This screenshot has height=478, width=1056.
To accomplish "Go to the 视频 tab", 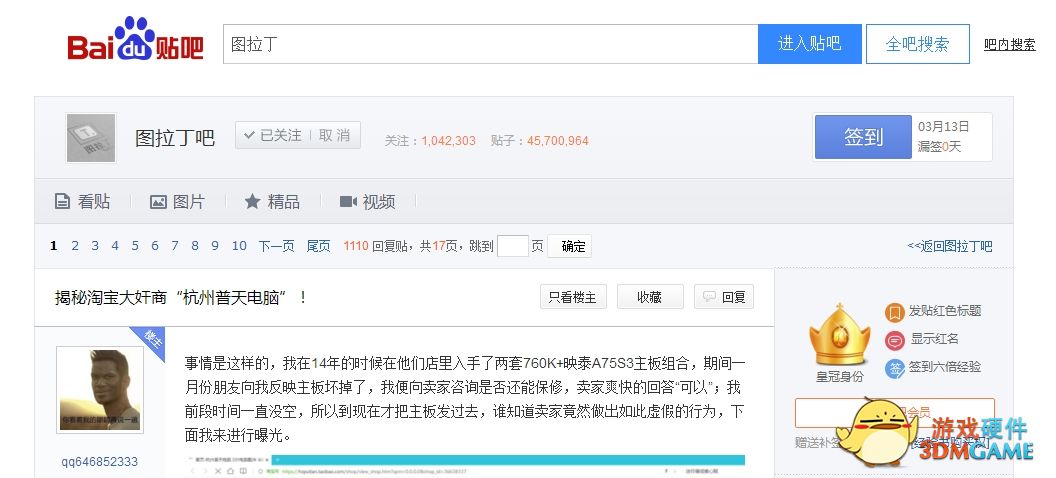I will click(x=367, y=202).
